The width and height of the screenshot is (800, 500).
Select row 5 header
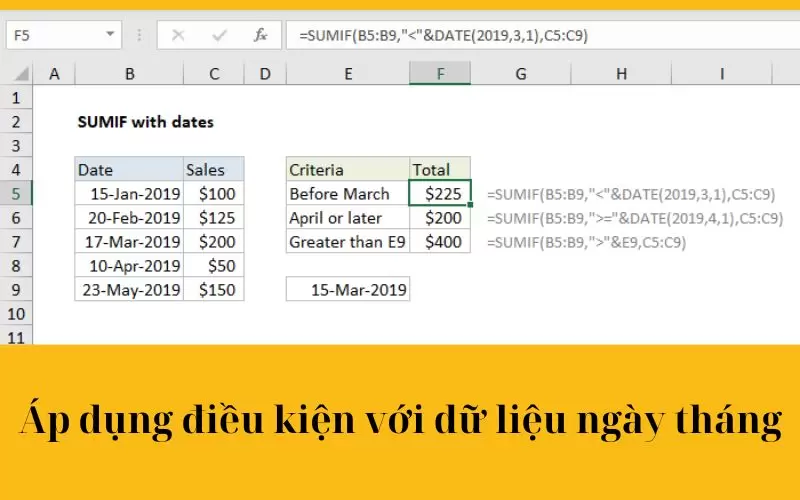tap(16, 193)
